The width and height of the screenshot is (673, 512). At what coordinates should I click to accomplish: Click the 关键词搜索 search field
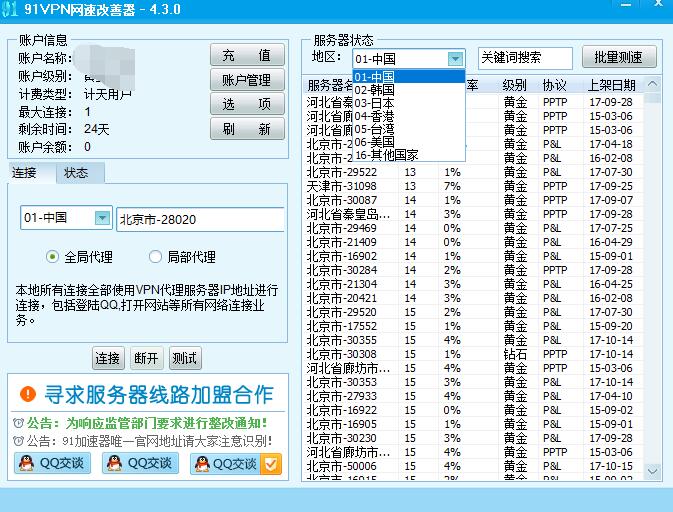coord(525,58)
